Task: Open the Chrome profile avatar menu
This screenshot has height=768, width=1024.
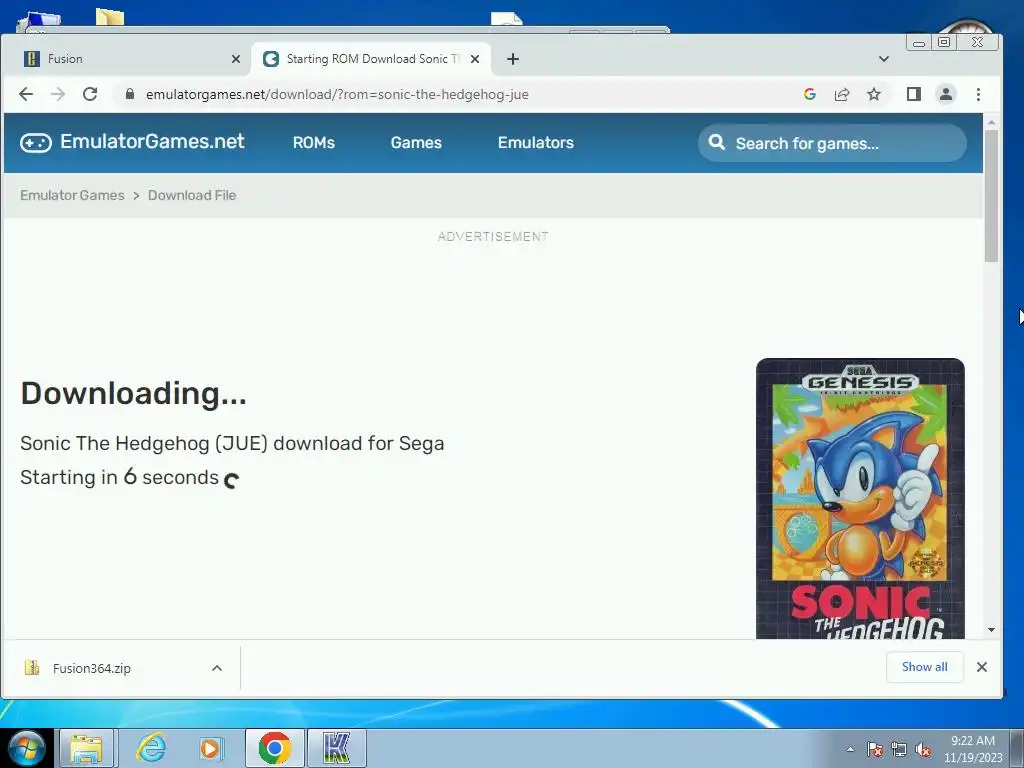Action: pos(946,94)
